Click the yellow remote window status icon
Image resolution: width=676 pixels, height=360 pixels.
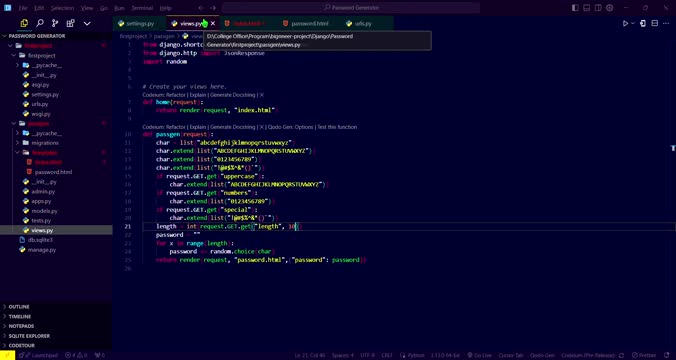(7, 355)
